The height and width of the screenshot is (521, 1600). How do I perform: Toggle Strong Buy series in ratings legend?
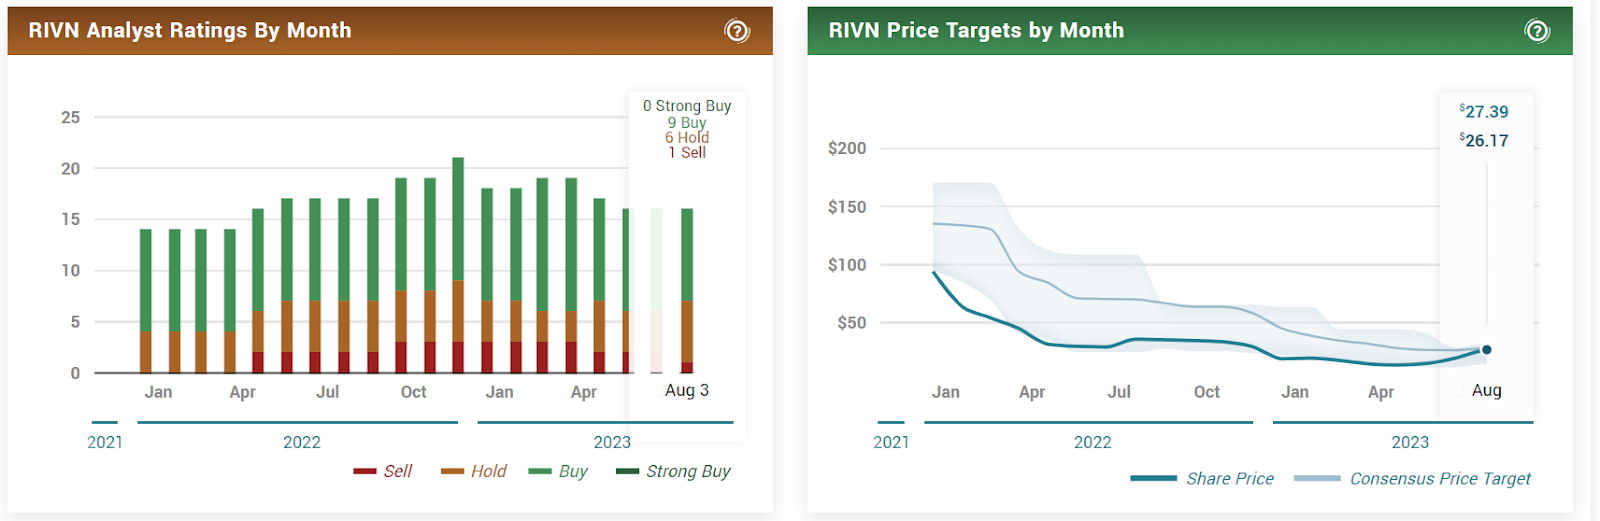(674, 471)
